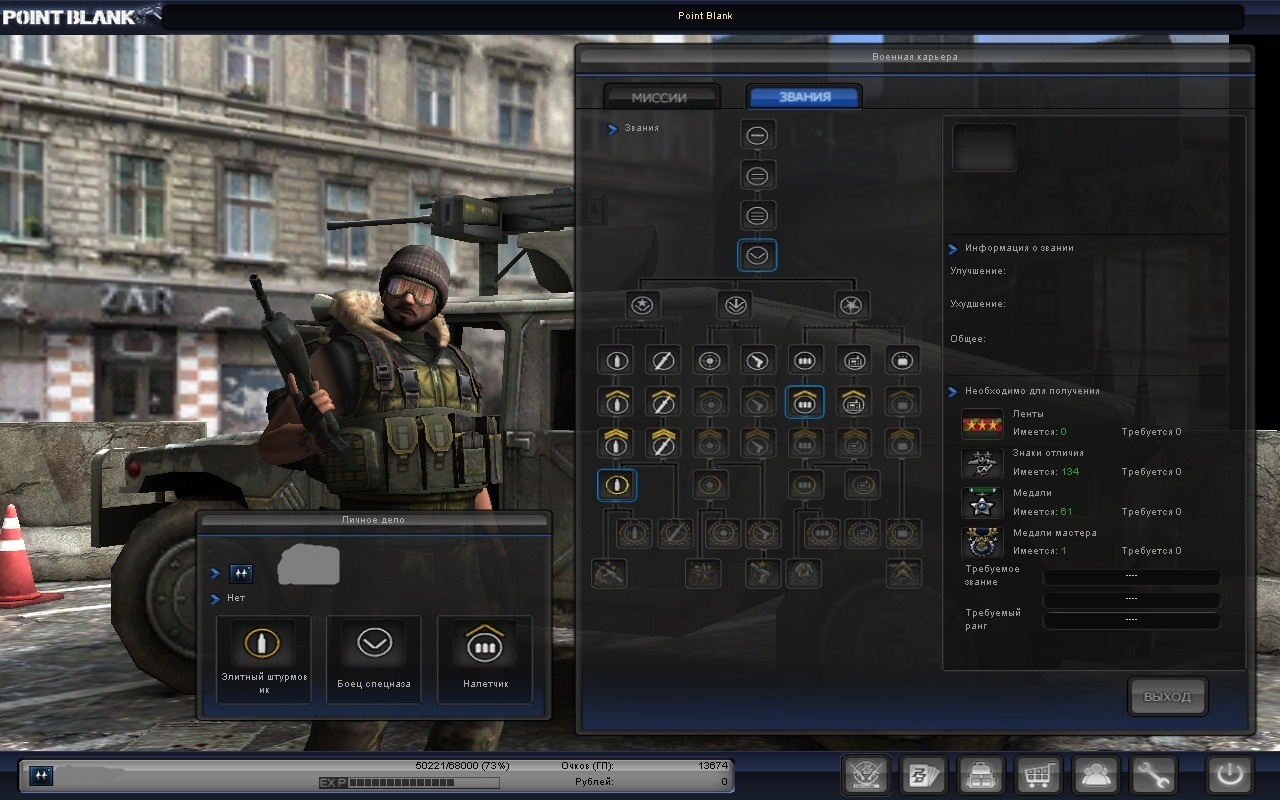Open the backpack inventory

pos(980,775)
